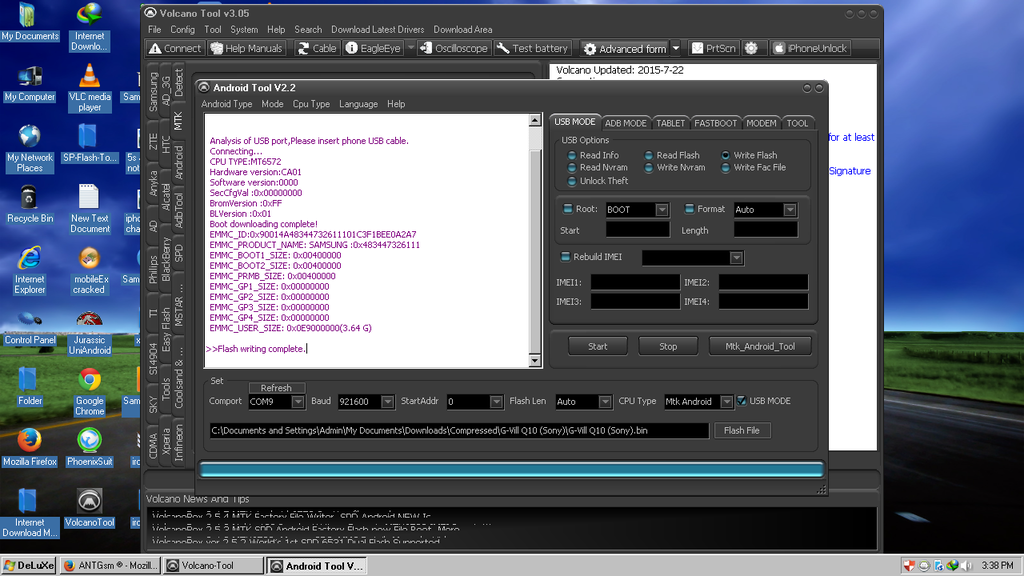The height and width of the screenshot is (576, 1024).
Task: Click the Flash File button
Action: pos(741,430)
